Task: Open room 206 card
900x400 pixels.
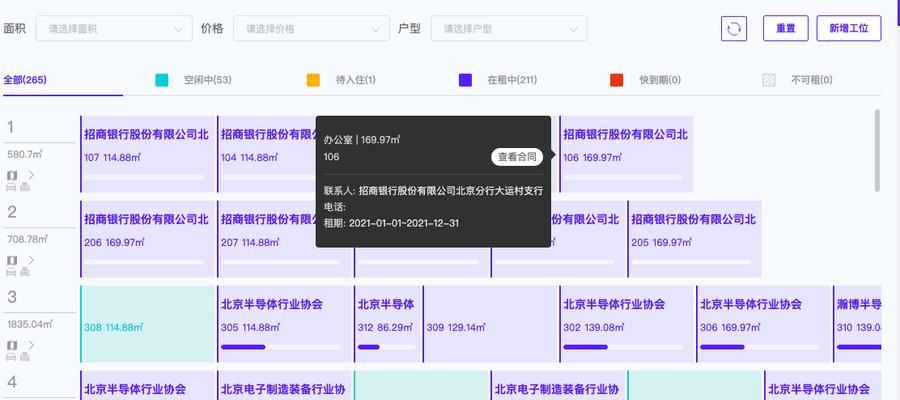Action: [x=149, y=239]
